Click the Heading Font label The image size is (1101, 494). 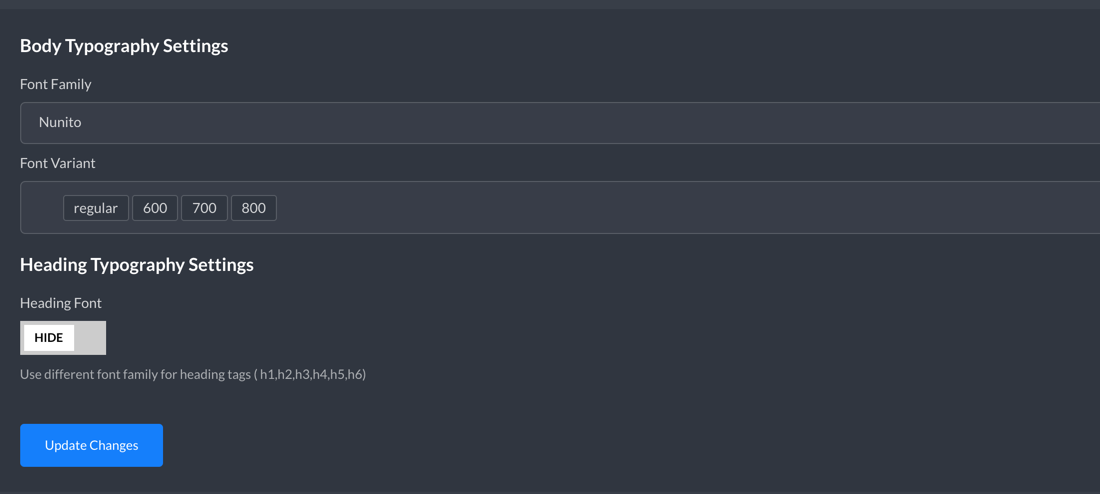tap(60, 303)
